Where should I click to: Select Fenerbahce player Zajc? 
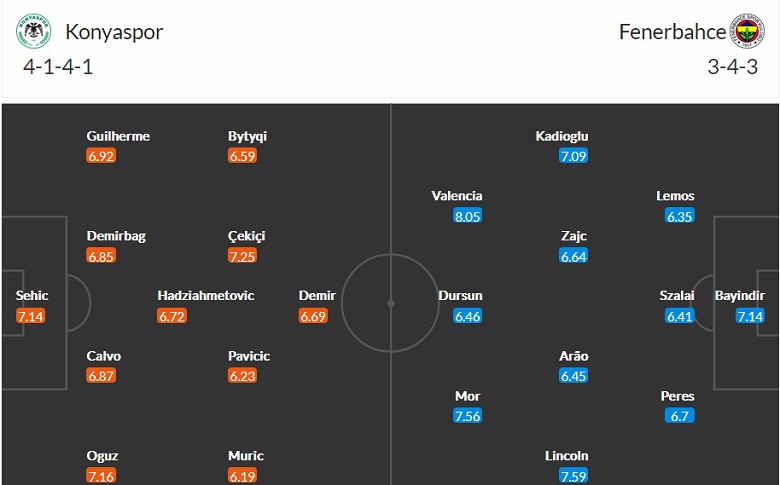tap(574, 236)
